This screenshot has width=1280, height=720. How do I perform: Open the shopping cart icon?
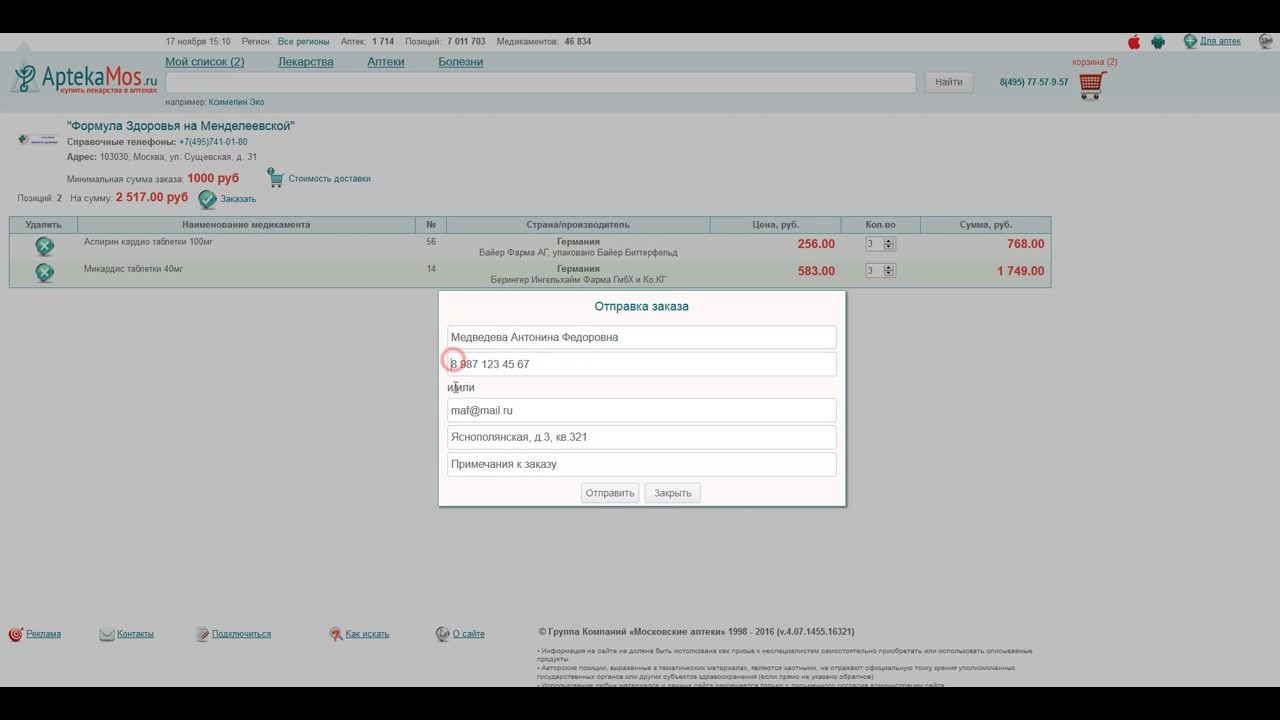click(1092, 85)
